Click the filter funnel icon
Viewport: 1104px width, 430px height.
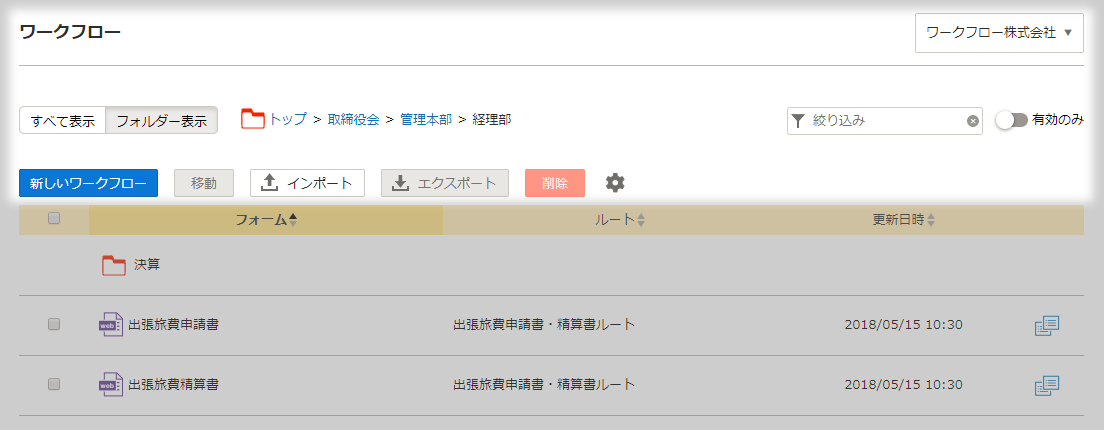pyautogui.click(x=798, y=121)
